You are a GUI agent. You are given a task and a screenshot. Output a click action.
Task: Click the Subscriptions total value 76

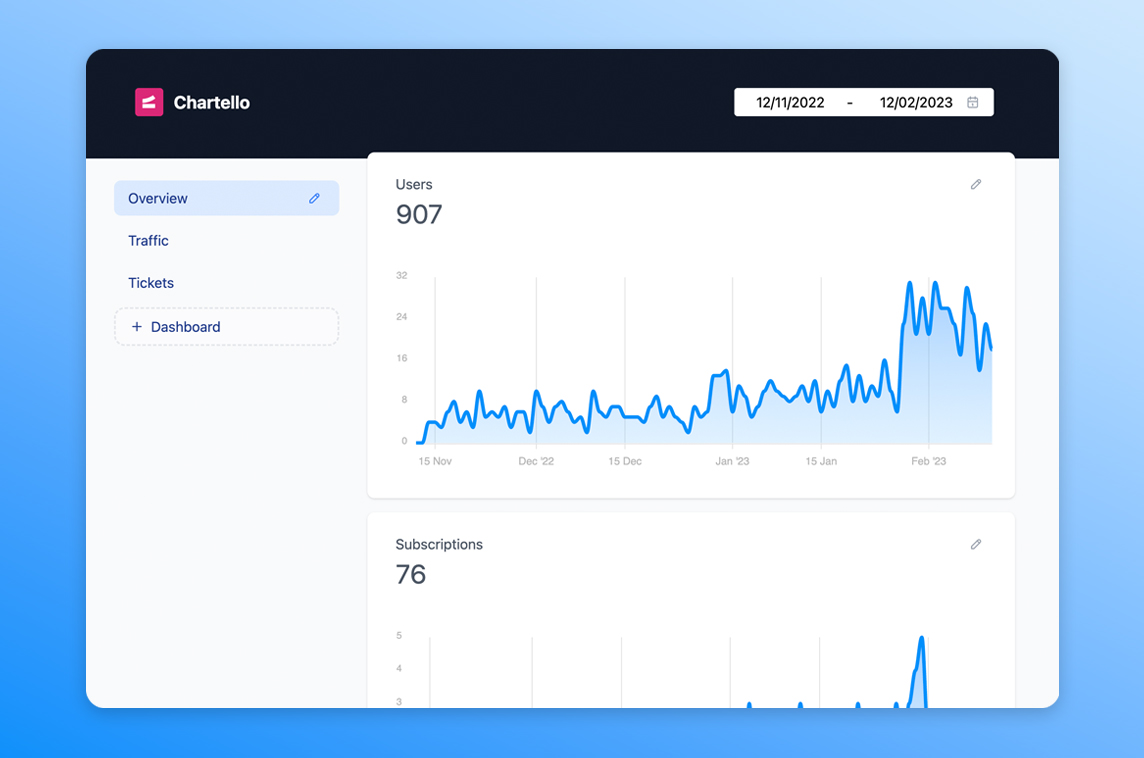(411, 574)
